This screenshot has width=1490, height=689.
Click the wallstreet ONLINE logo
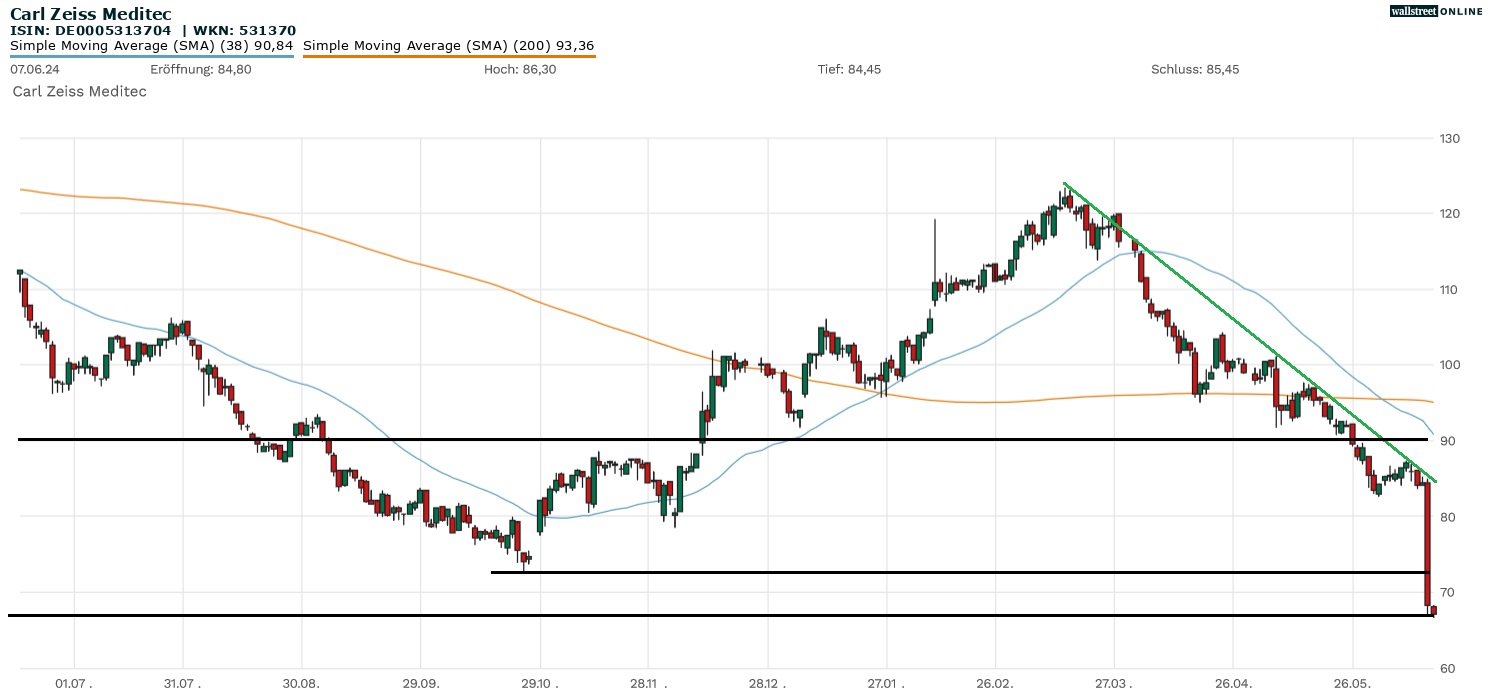[1436, 11]
